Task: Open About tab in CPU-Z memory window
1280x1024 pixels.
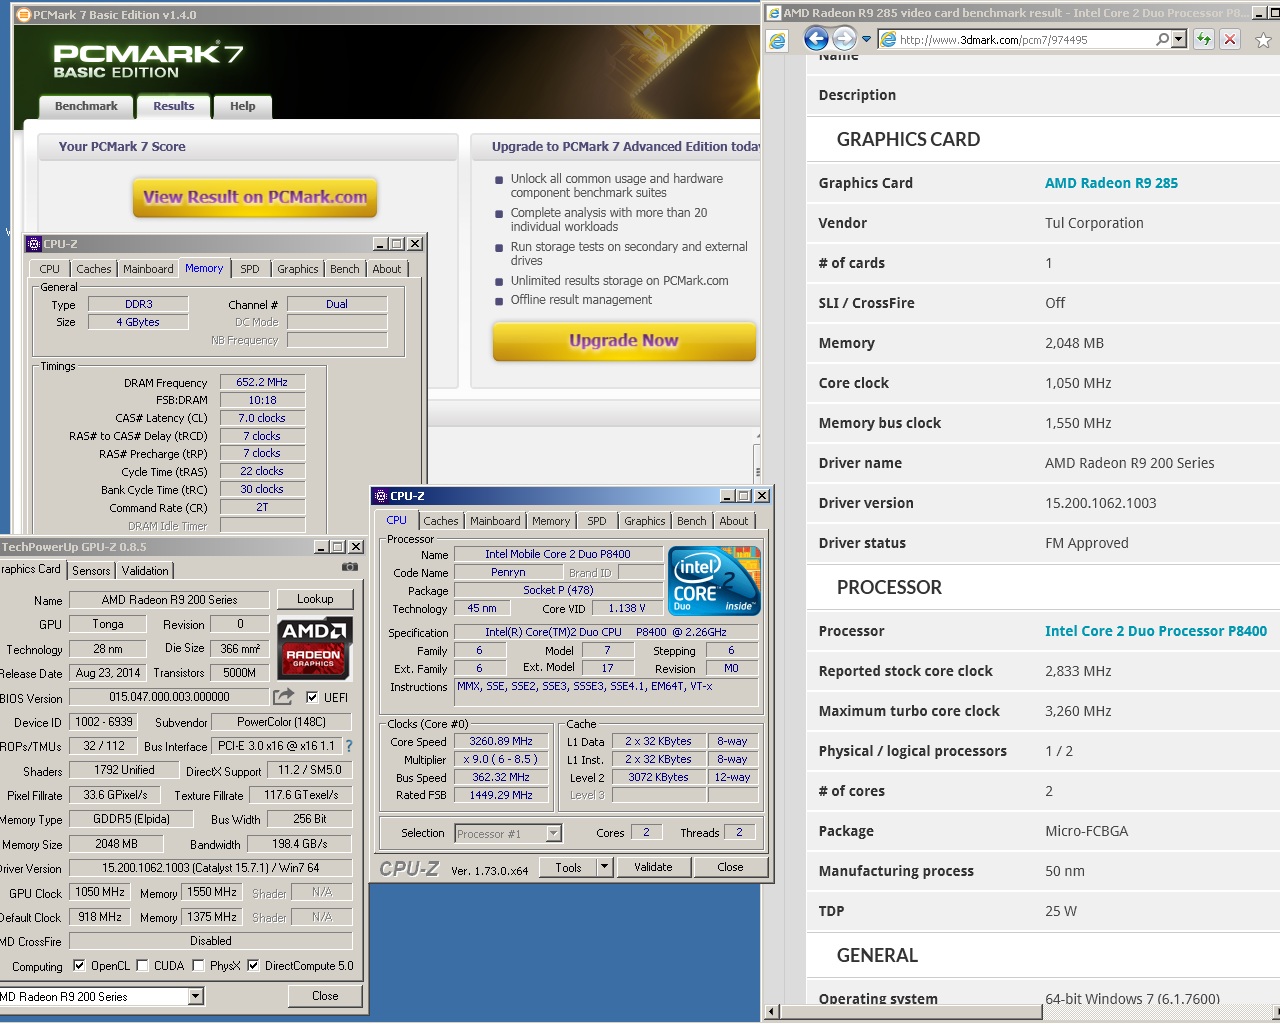Action: point(387,269)
